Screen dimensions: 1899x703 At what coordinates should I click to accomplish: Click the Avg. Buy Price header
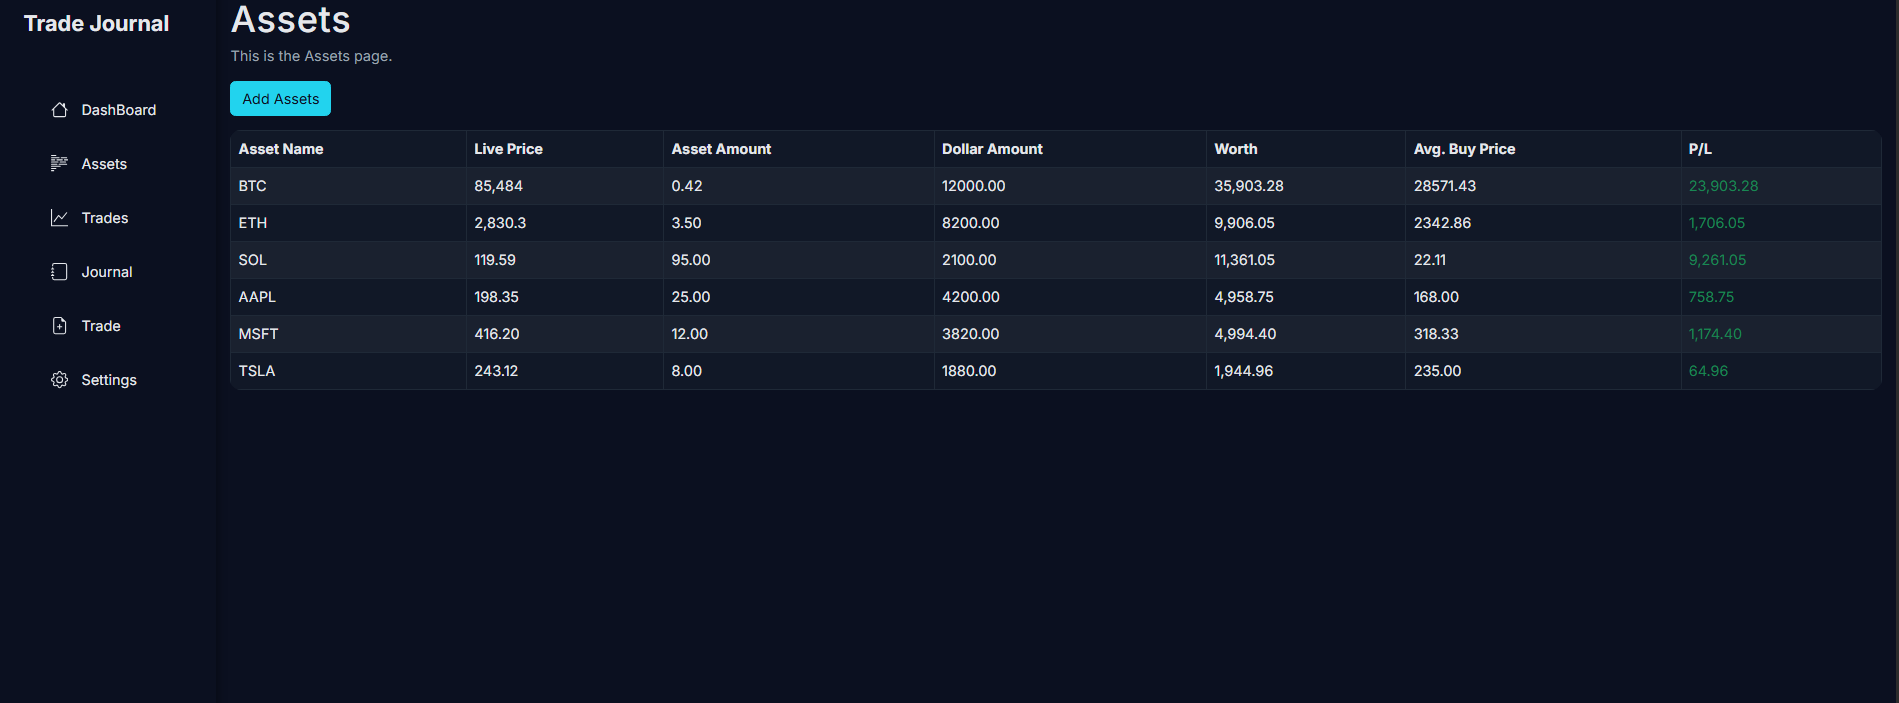[1464, 148]
